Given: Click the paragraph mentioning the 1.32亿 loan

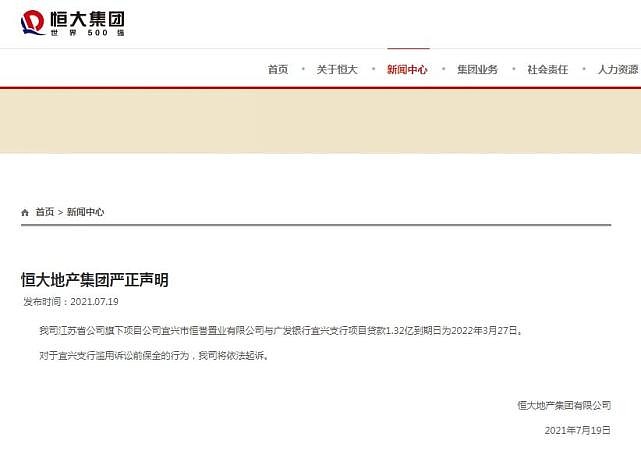Looking at the screenshot, I should [281, 330].
